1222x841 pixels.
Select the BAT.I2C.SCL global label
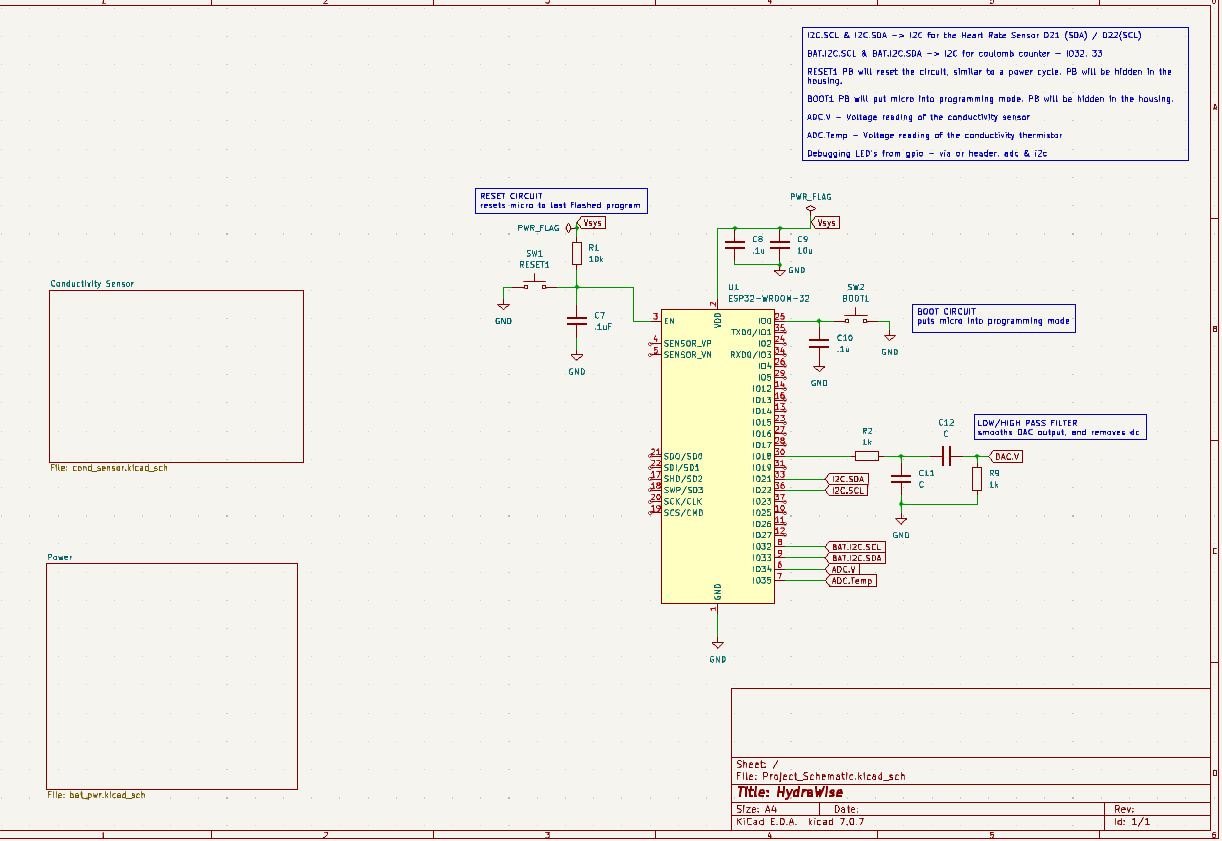click(855, 547)
